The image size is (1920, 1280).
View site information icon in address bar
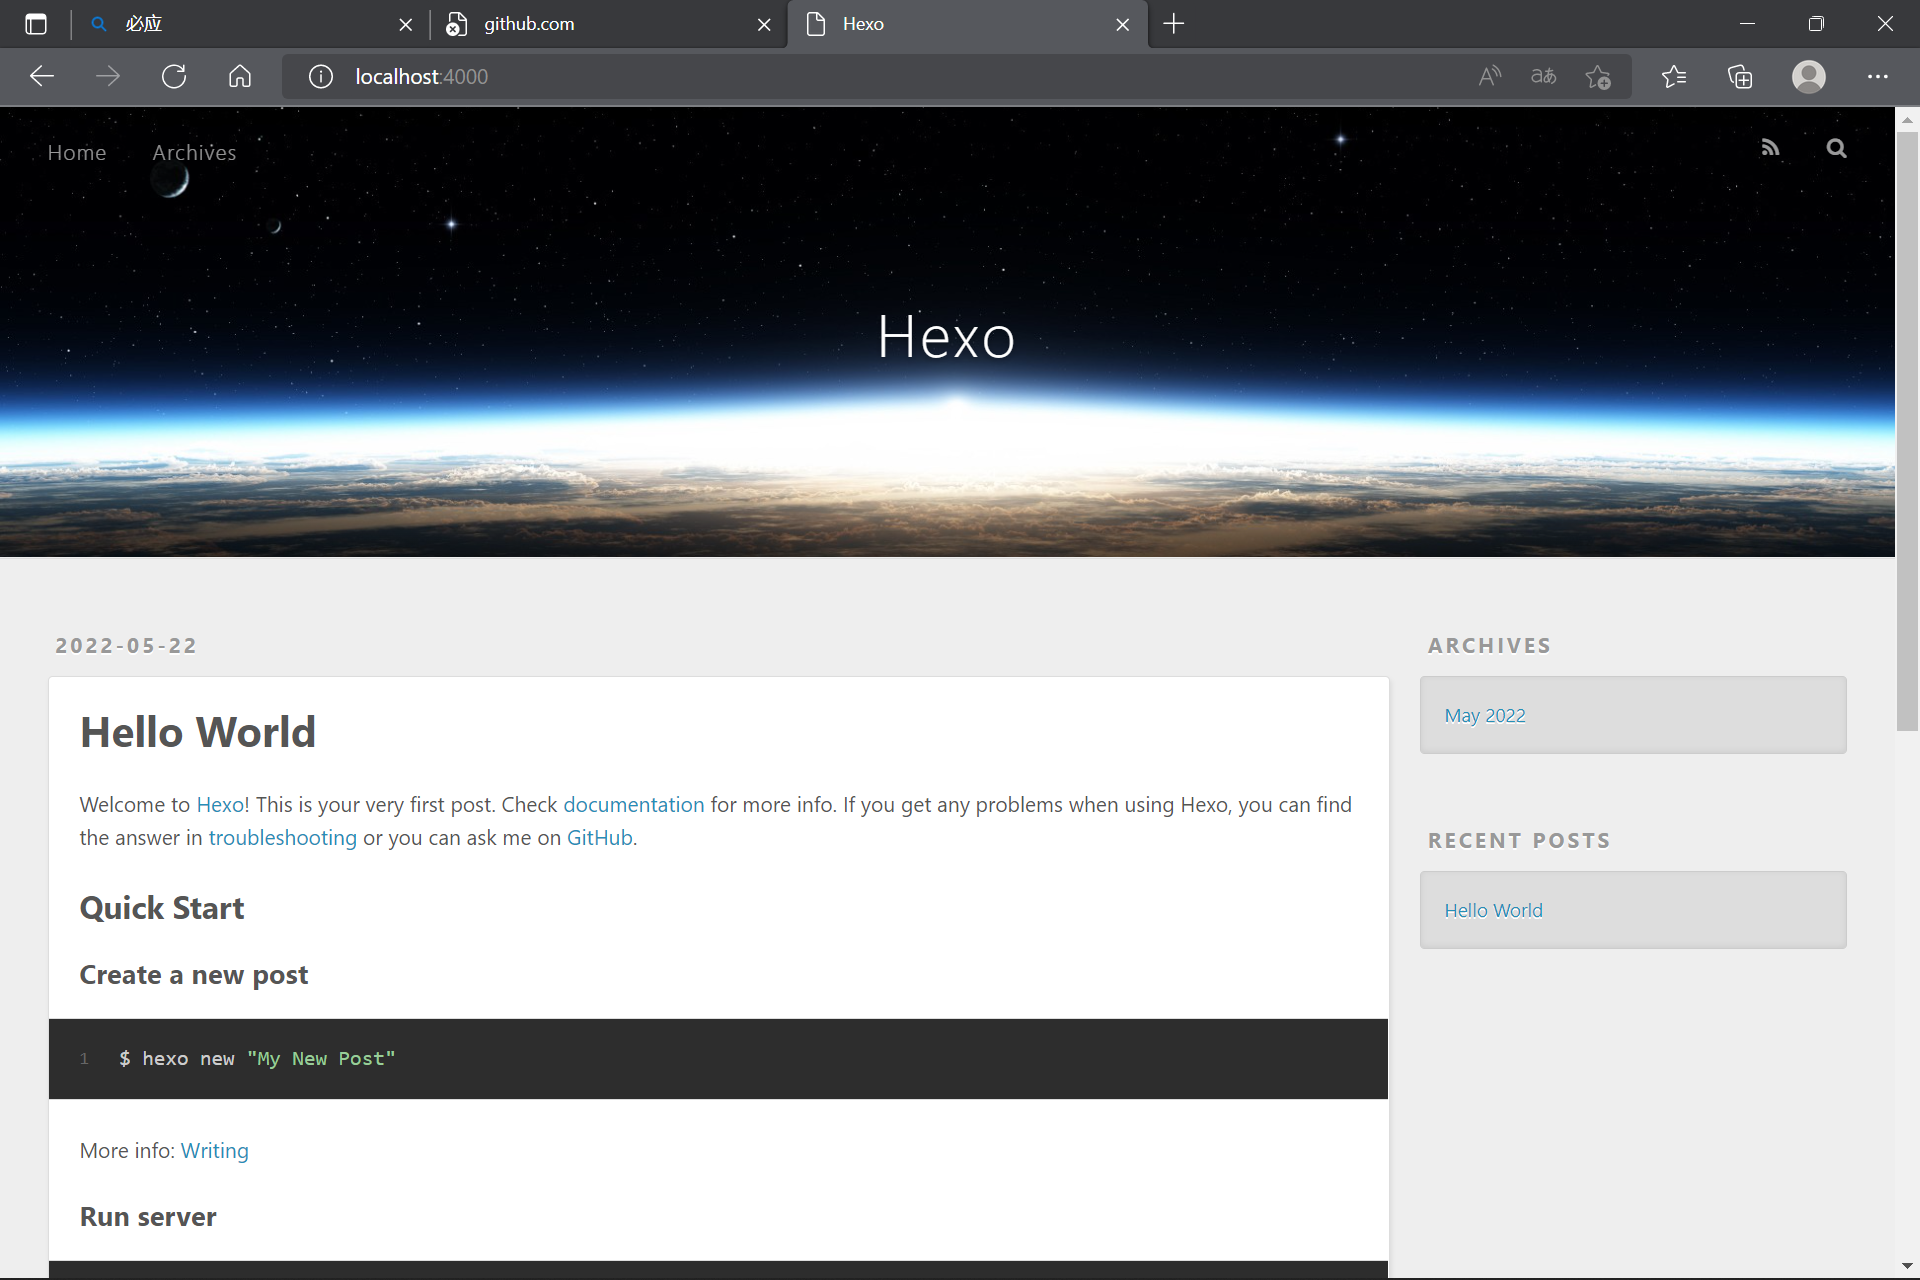[x=321, y=77]
